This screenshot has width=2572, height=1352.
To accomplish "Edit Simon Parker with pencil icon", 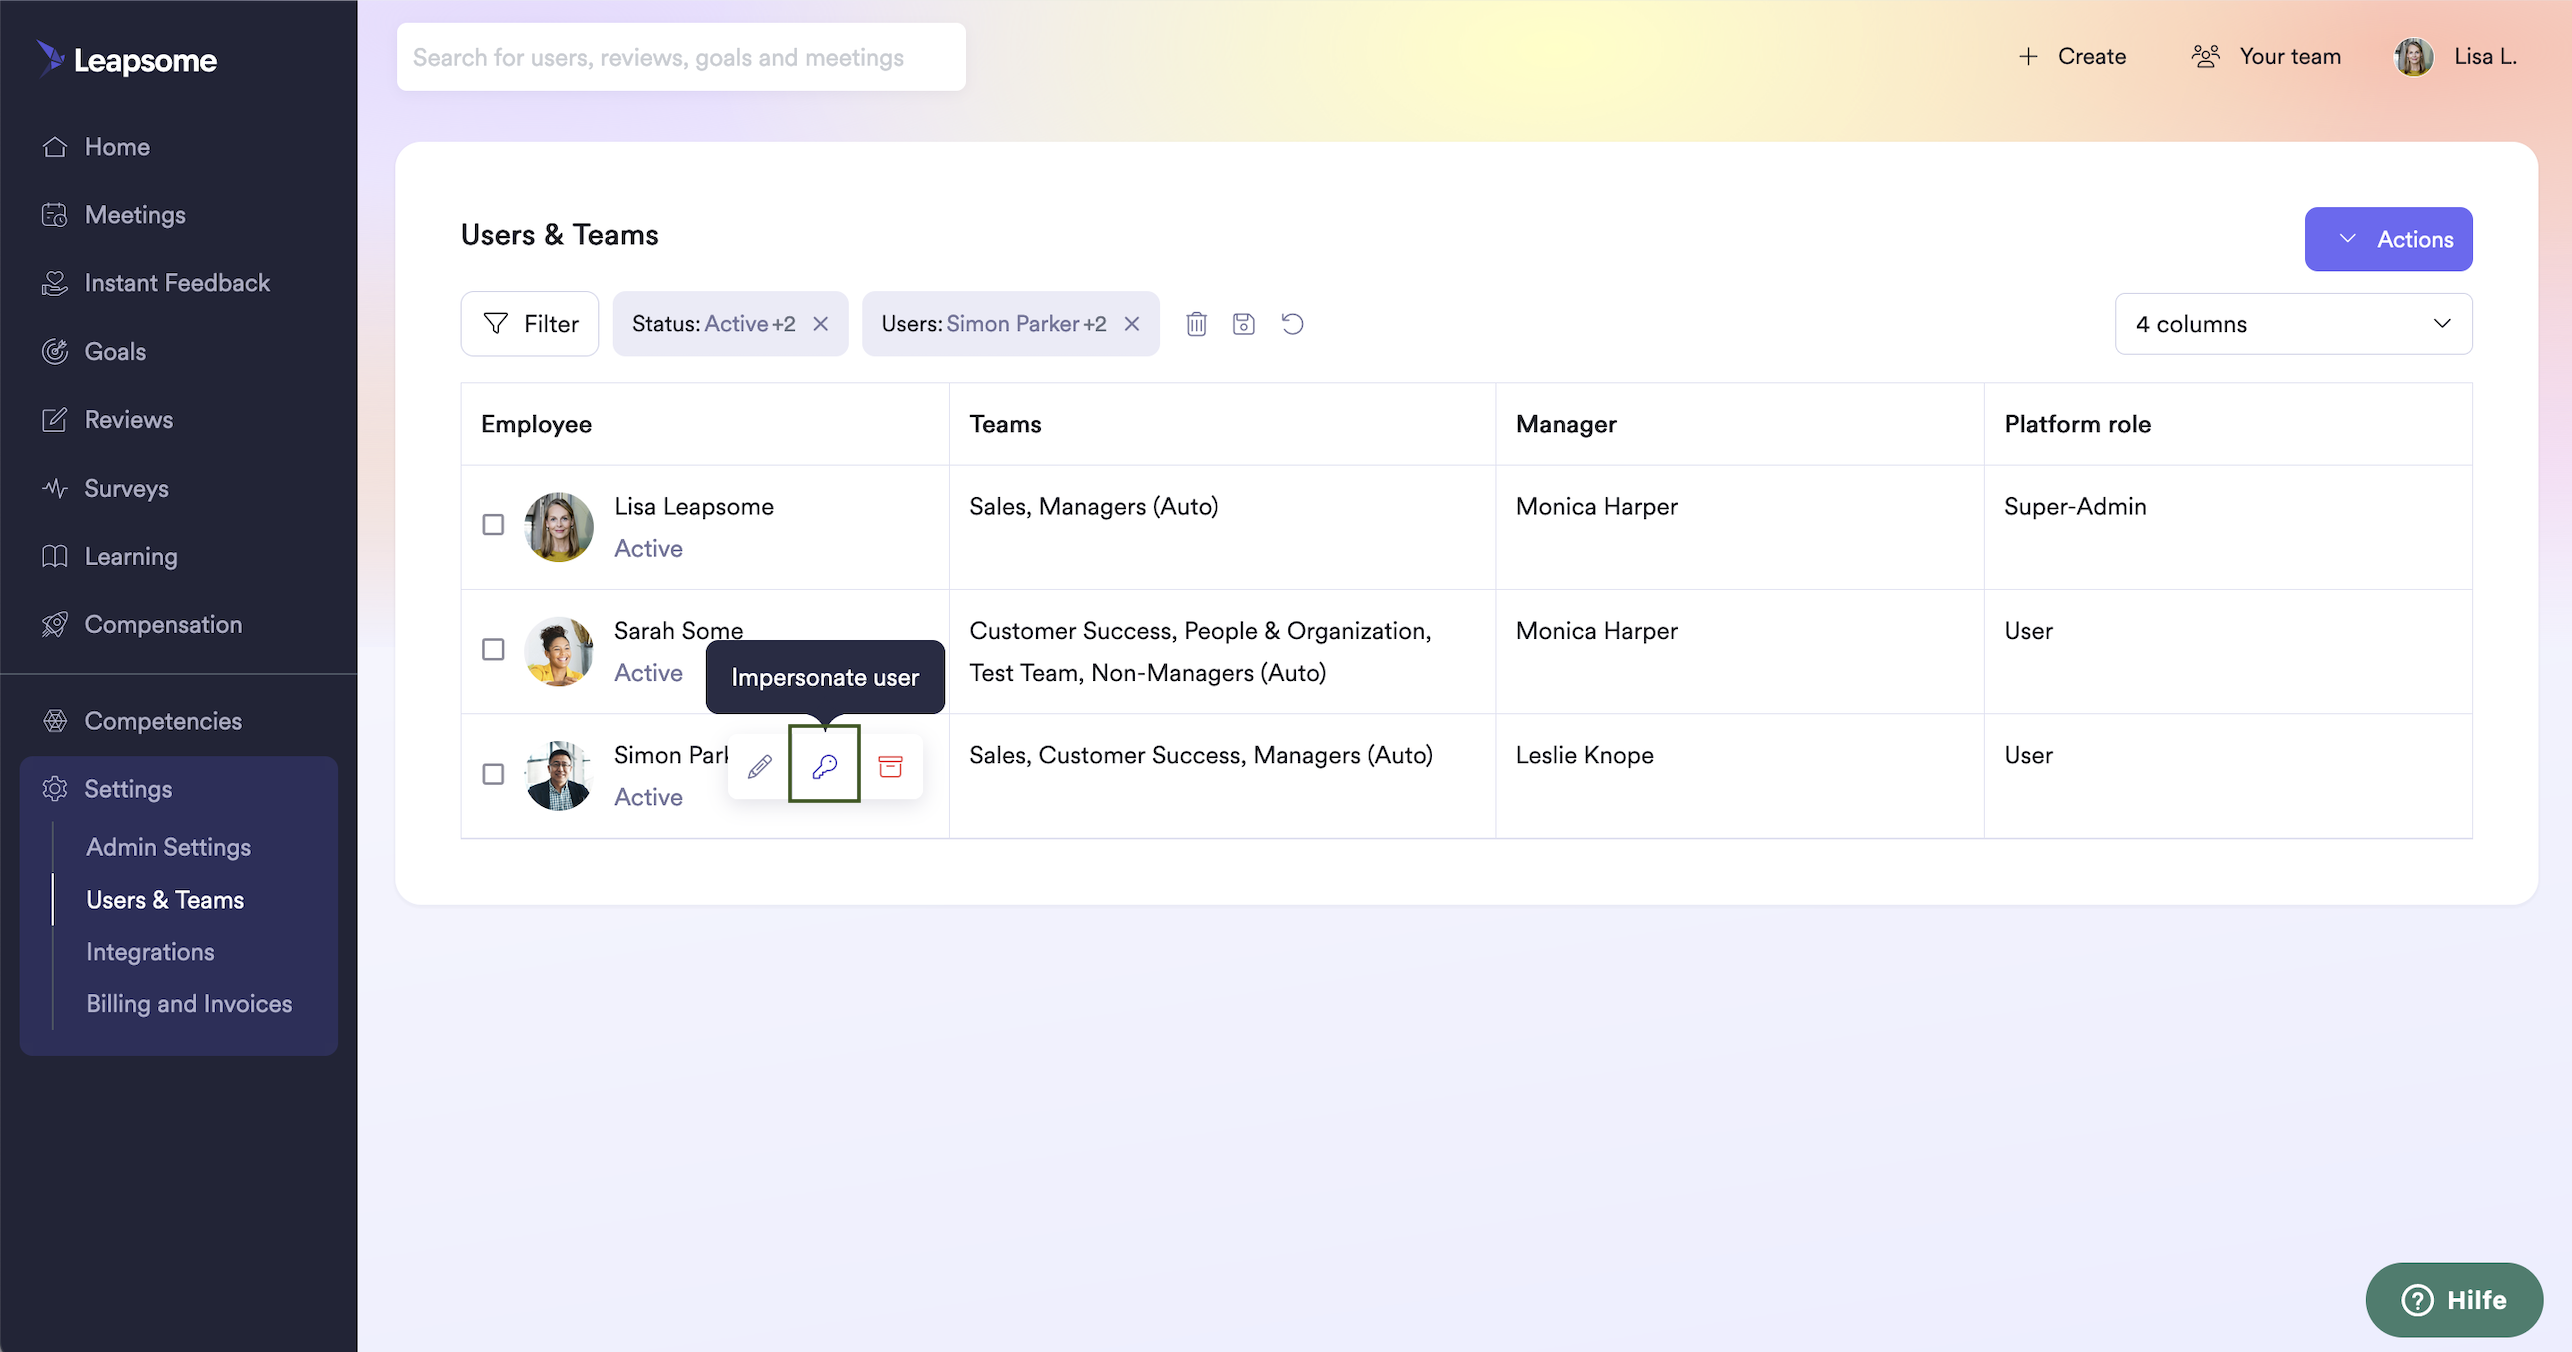I will pos(760,767).
